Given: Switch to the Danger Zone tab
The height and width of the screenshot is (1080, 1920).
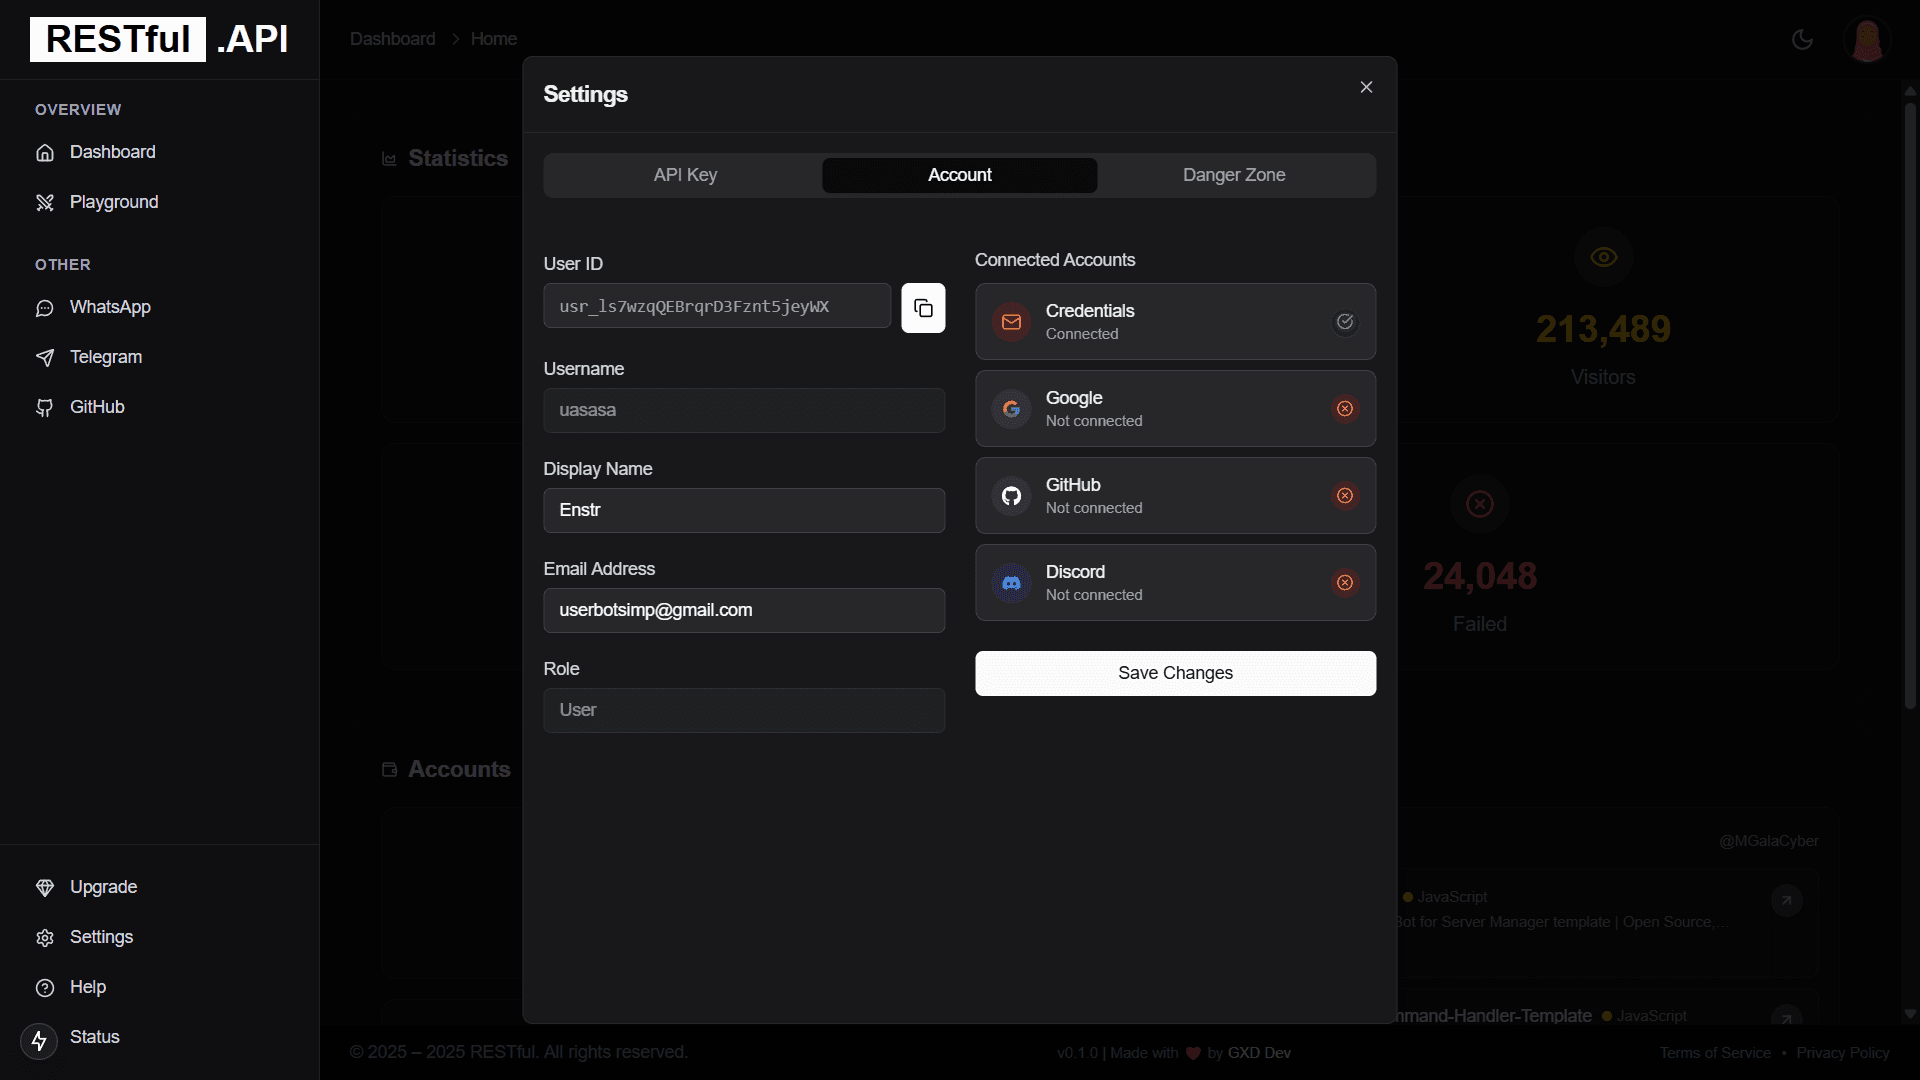Looking at the screenshot, I should 1233,175.
